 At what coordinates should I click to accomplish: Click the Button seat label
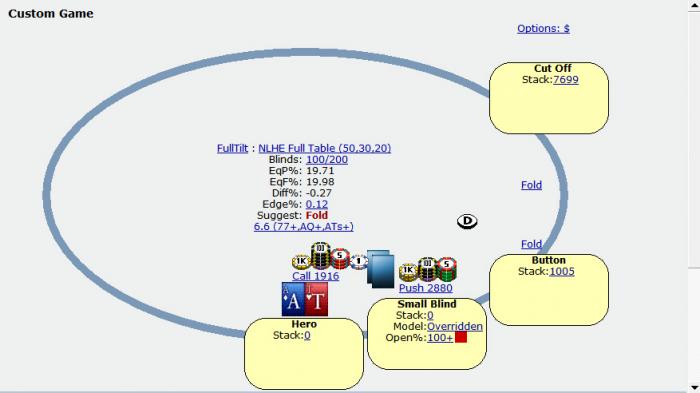point(549,260)
